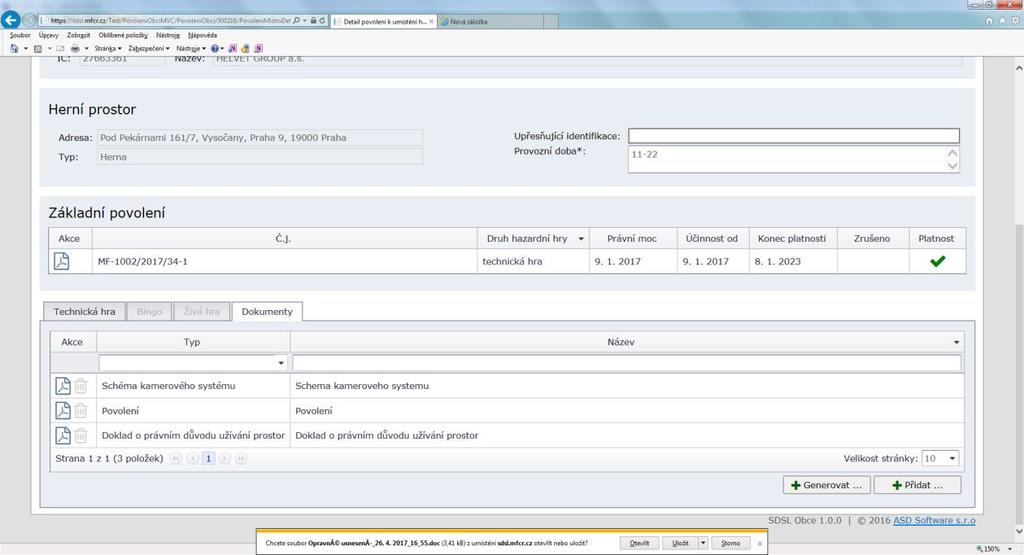The image size is (1024, 555).
Task: Click page 1 in documents pager
Action: [x=208, y=458]
